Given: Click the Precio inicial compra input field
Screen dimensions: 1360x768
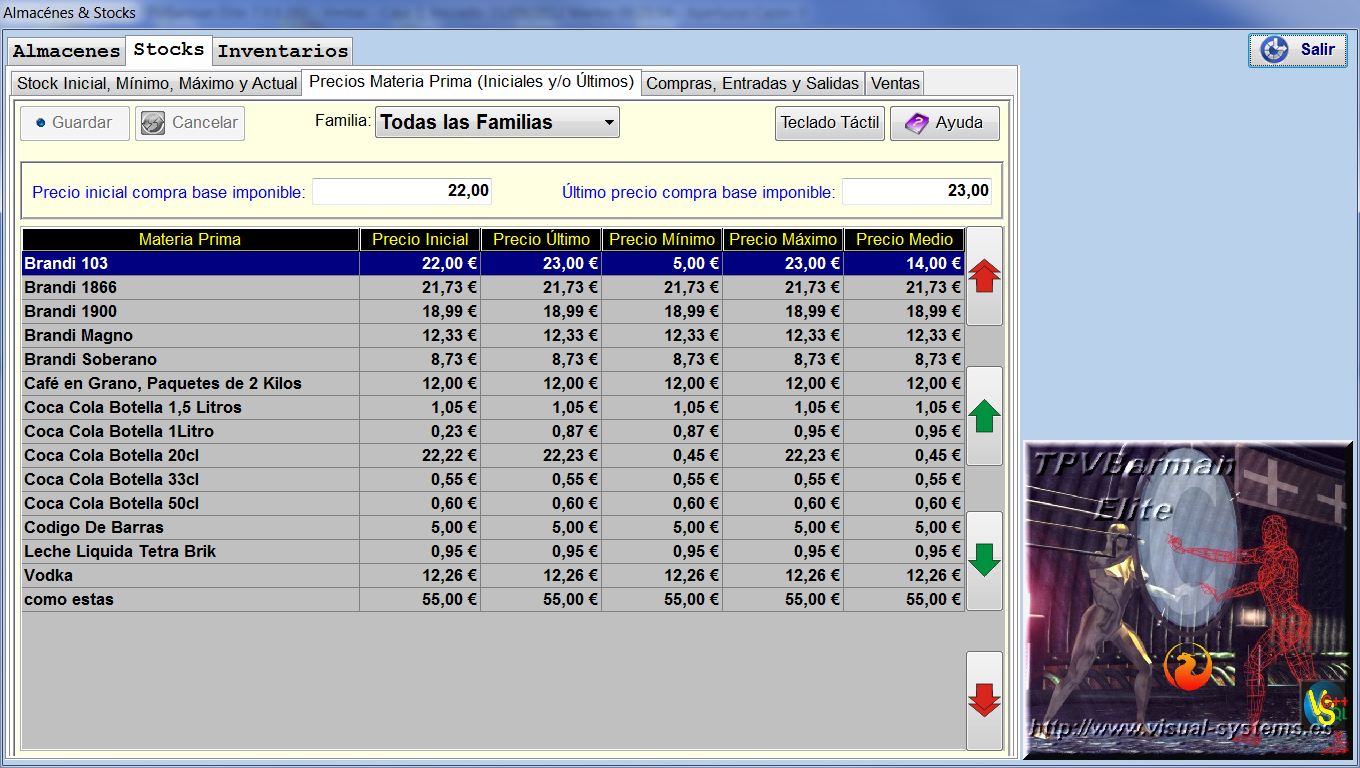Looking at the screenshot, I should [402, 191].
